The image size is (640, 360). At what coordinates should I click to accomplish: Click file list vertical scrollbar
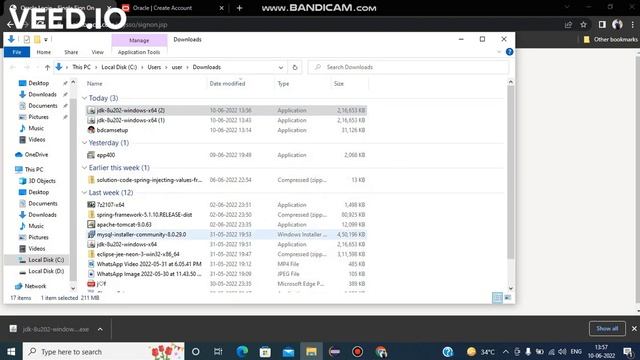point(510,171)
